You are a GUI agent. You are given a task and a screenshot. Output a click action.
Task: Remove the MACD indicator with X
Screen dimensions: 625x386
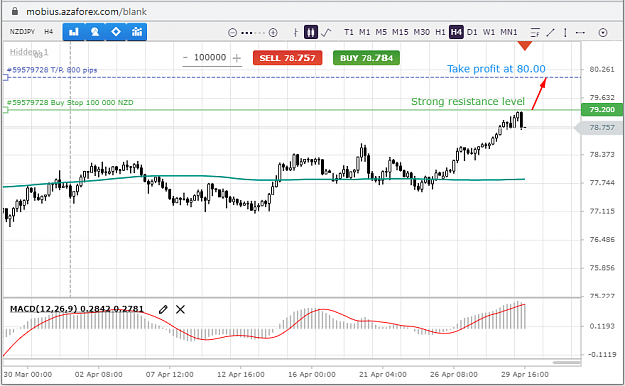tap(180, 309)
